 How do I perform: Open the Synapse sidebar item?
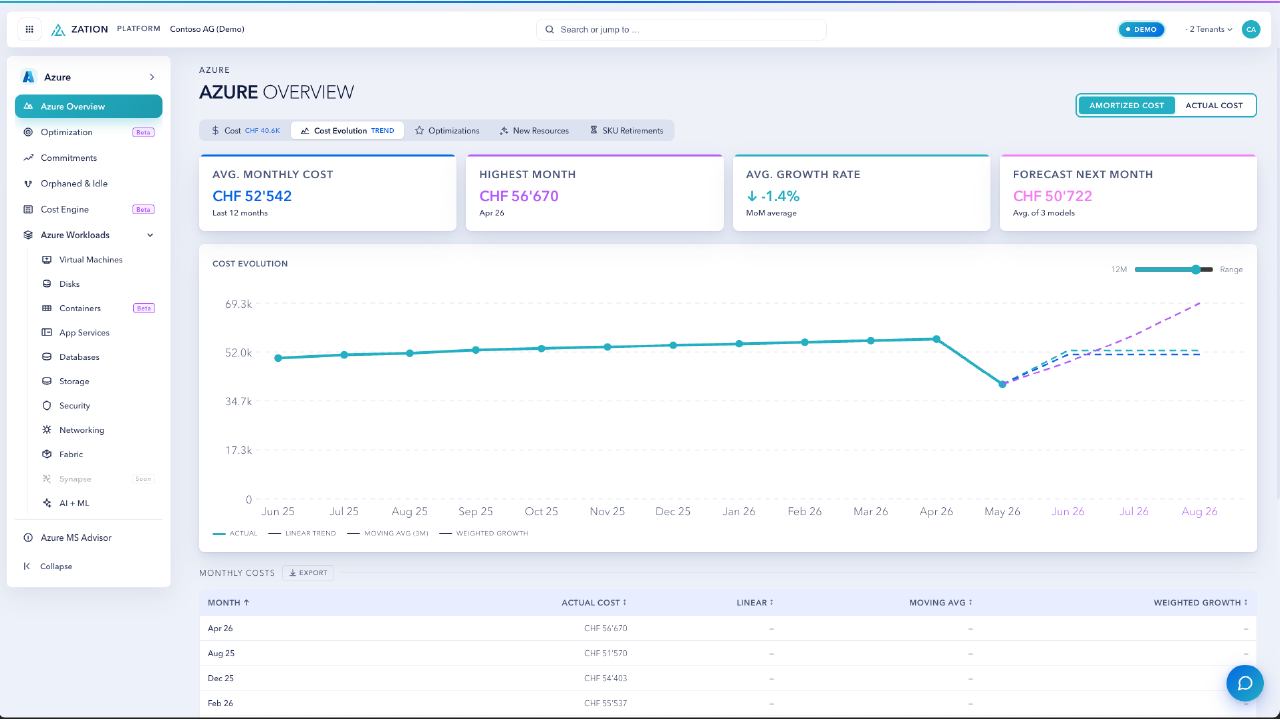pyautogui.click(x=97, y=479)
